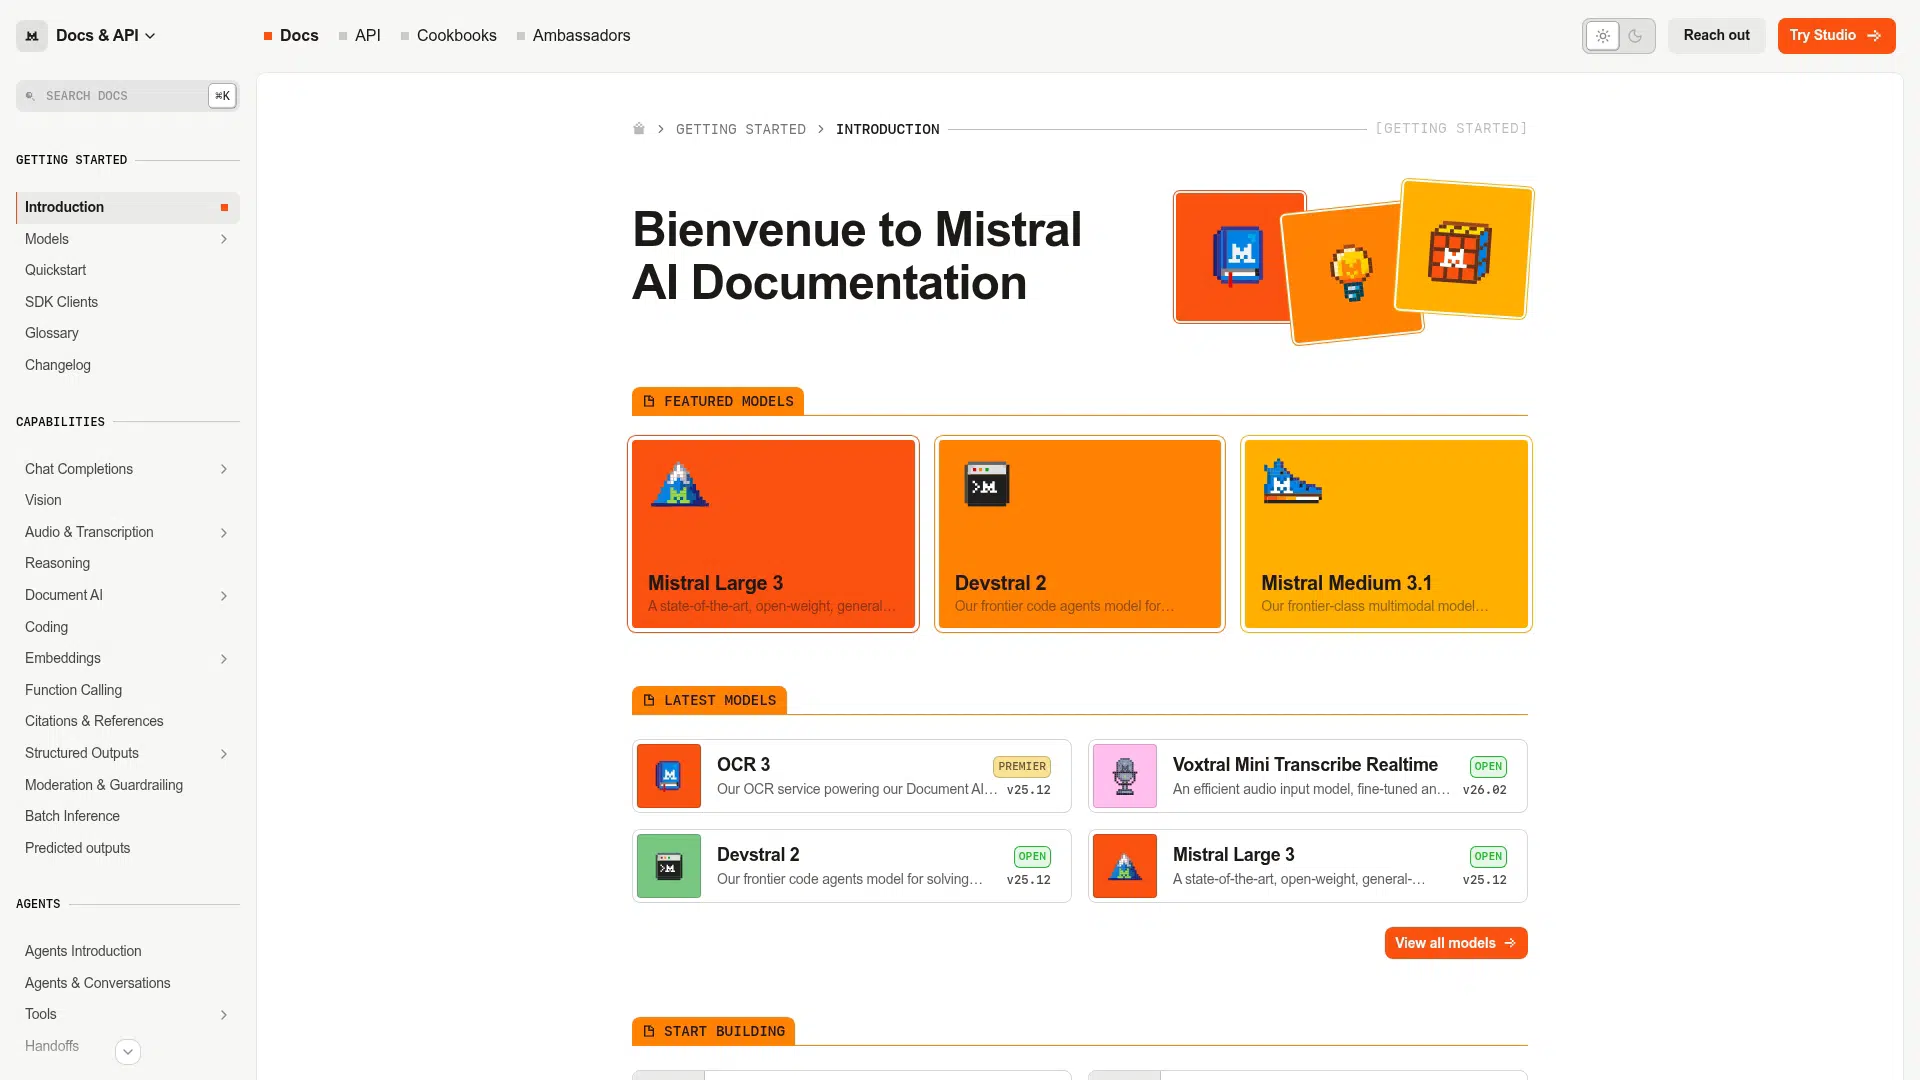The image size is (1920, 1080).
Task: Click the Devstral 2 green terminal icon
Action: [x=669, y=866]
